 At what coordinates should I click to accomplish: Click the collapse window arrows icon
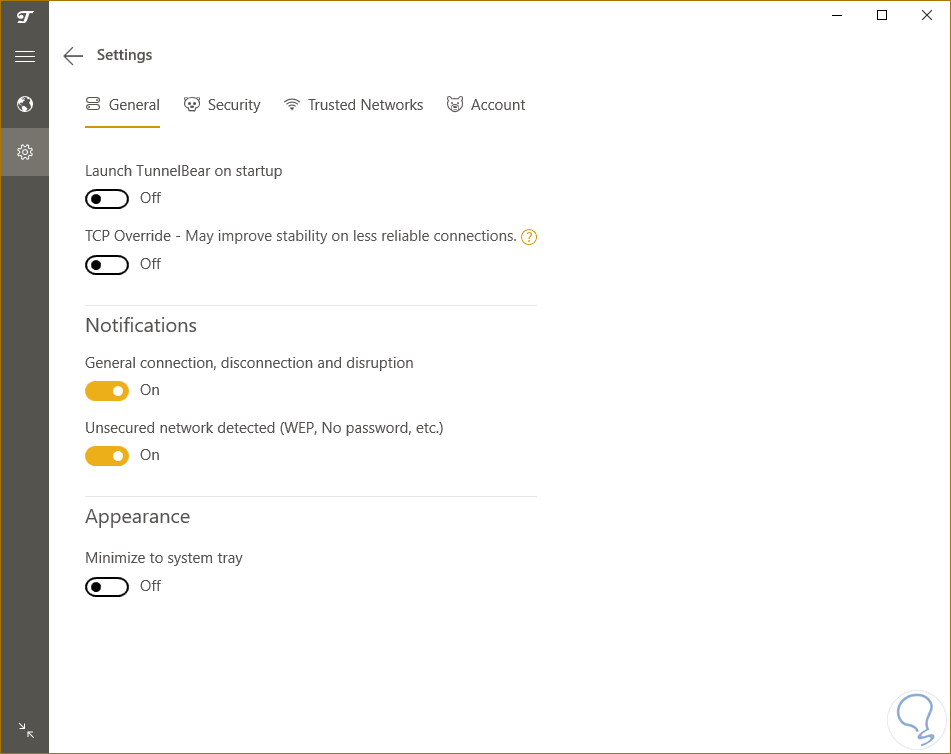click(26, 731)
